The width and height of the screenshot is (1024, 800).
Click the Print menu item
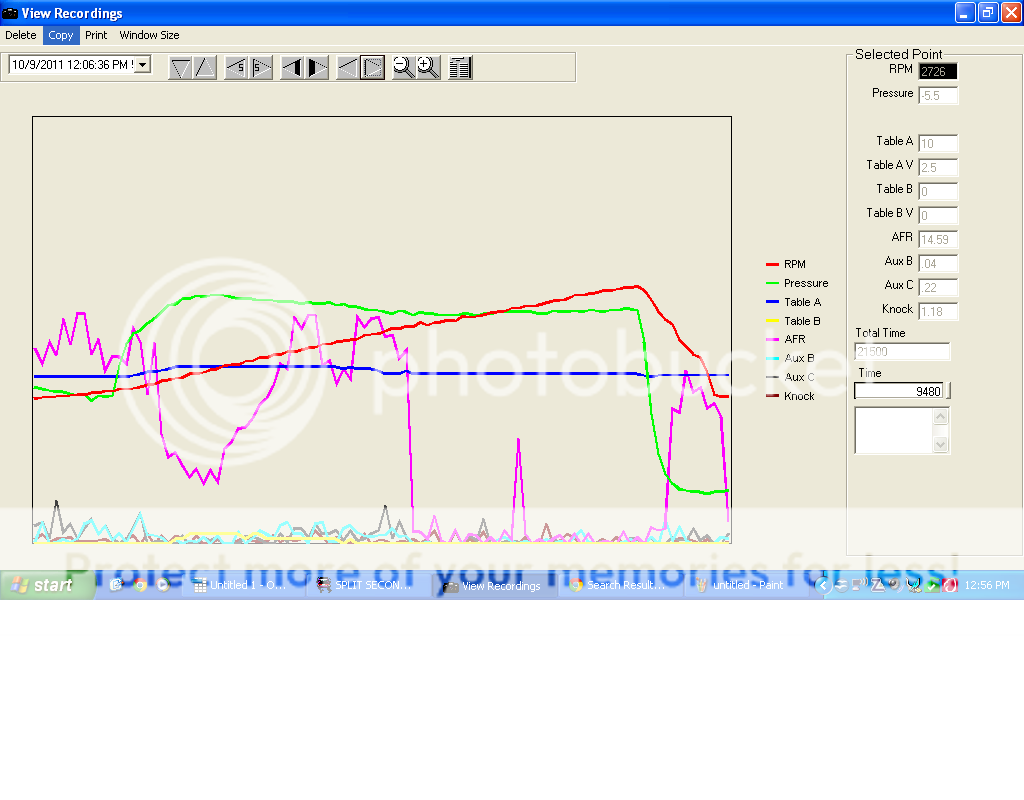(x=96, y=35)
